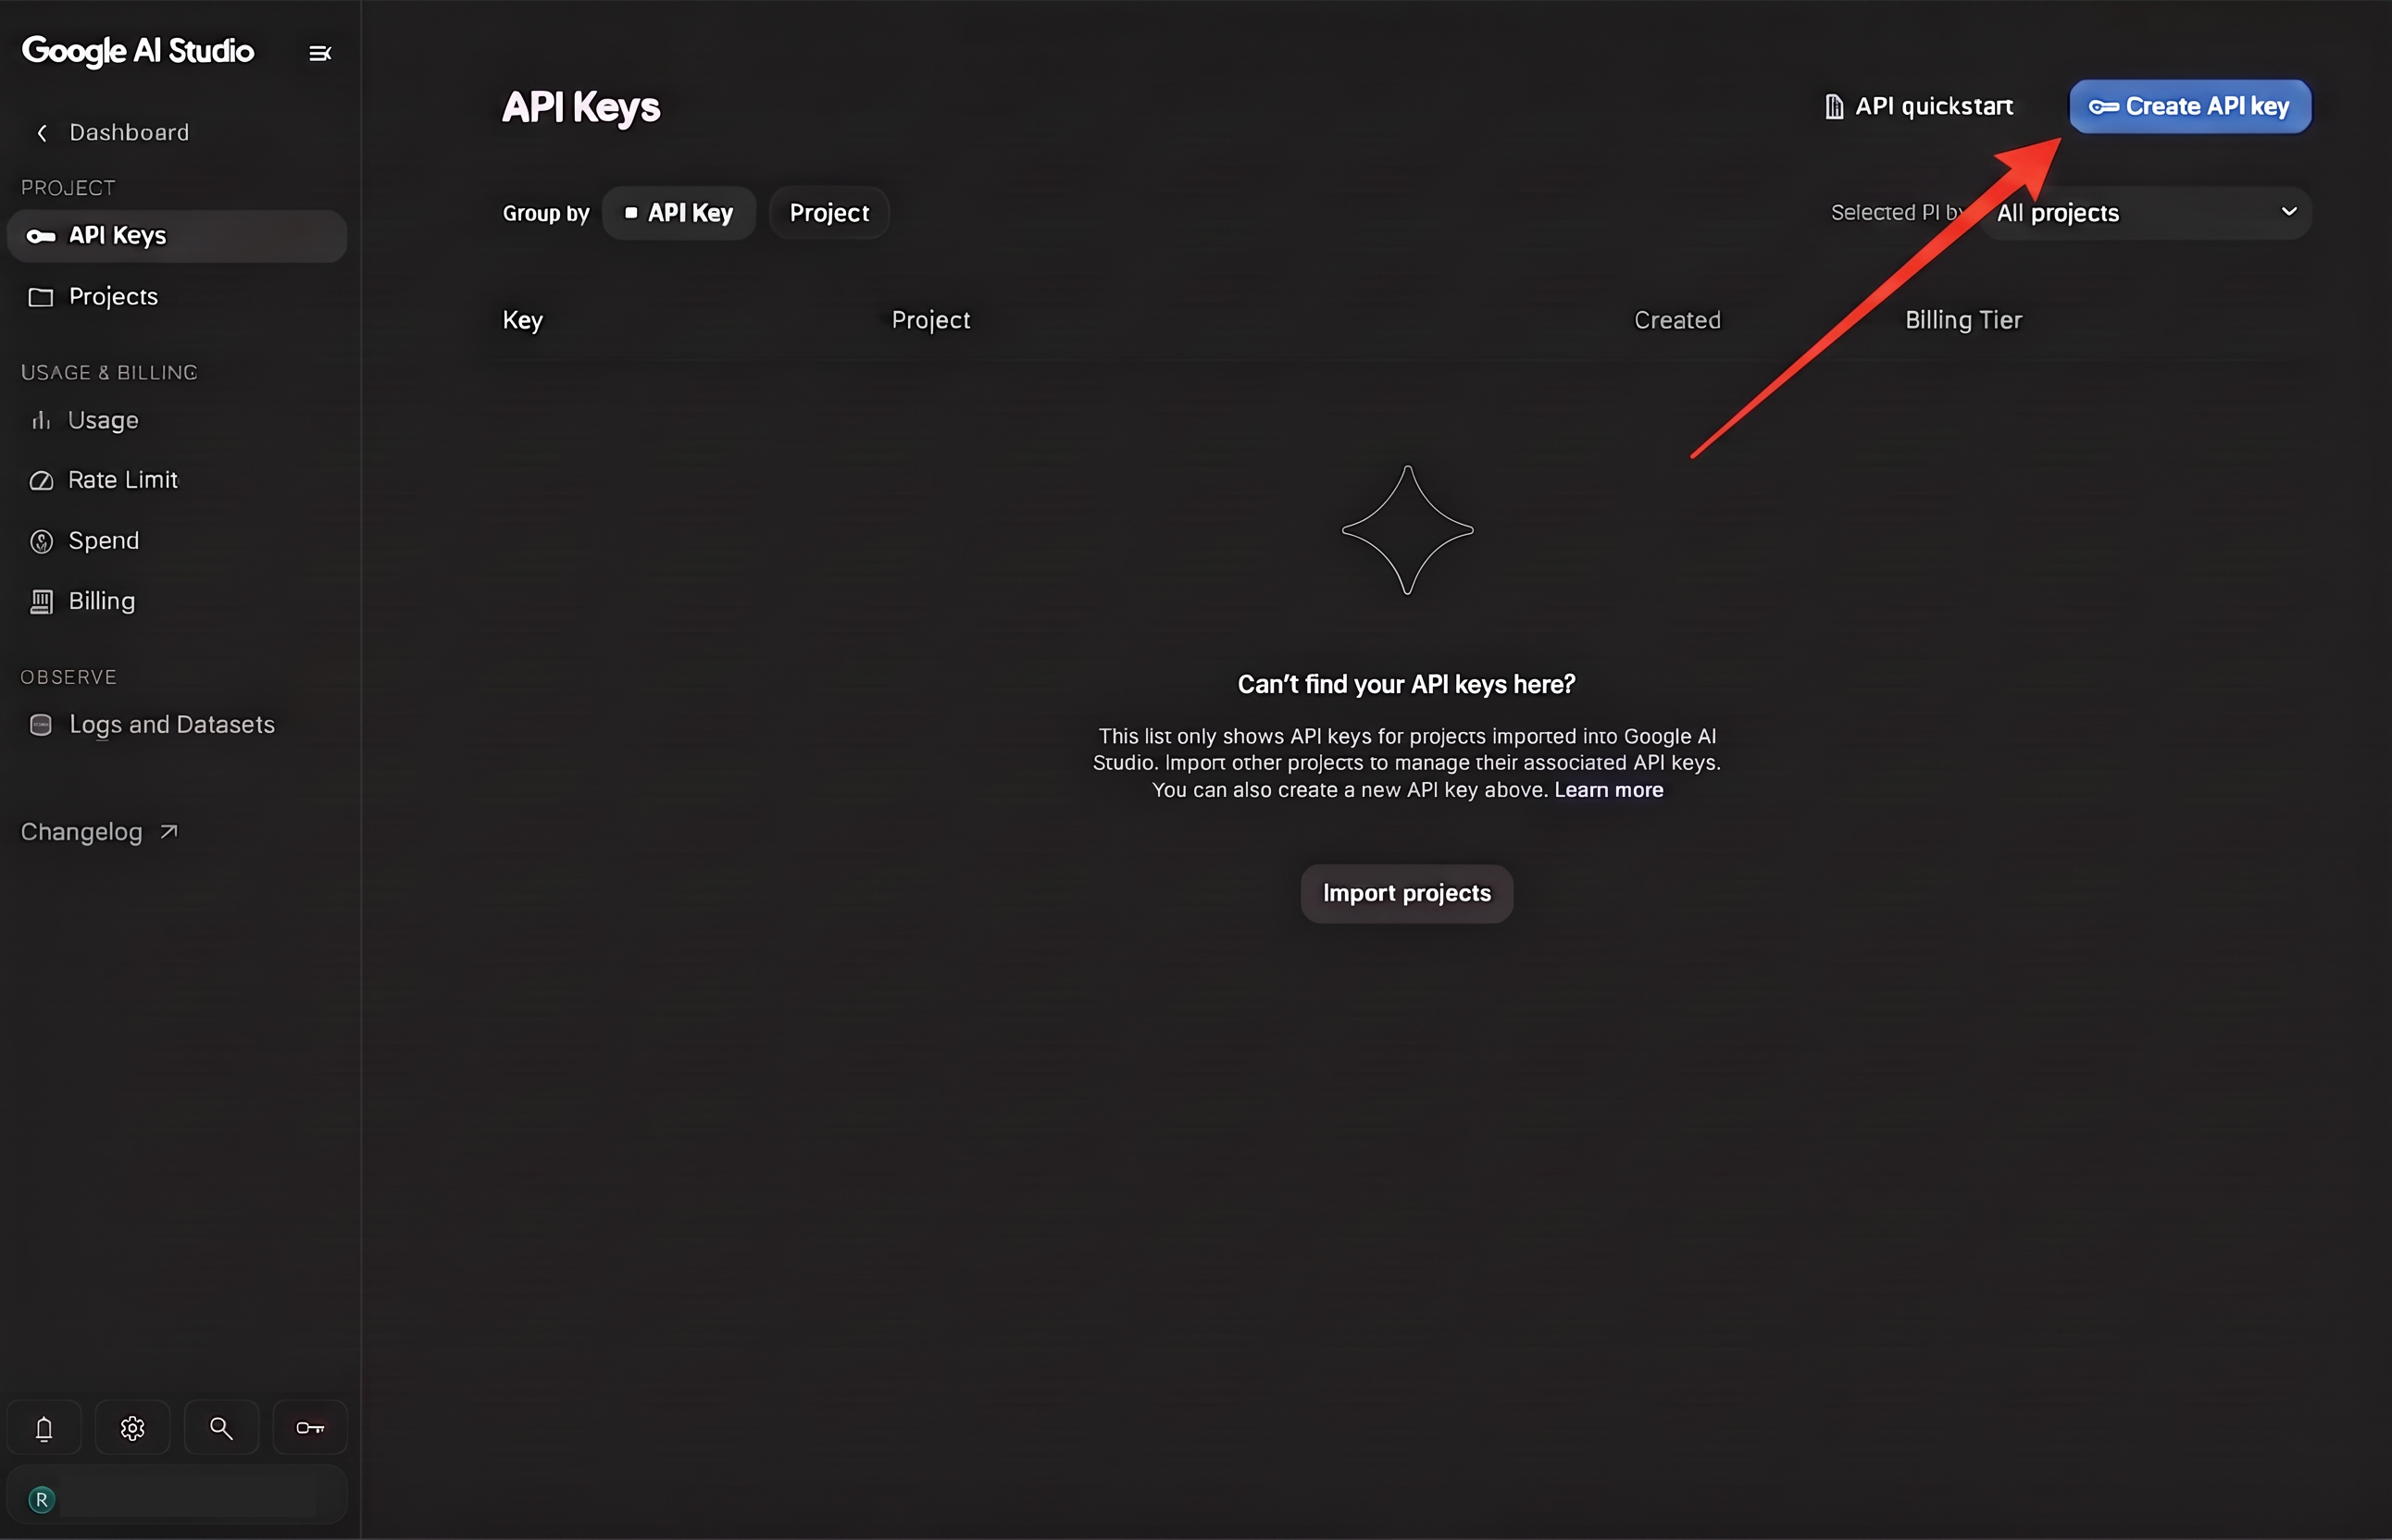
Task: Collapse the sidebar with the menu icon
Action: pyautogui.click(x=320, y=53)
